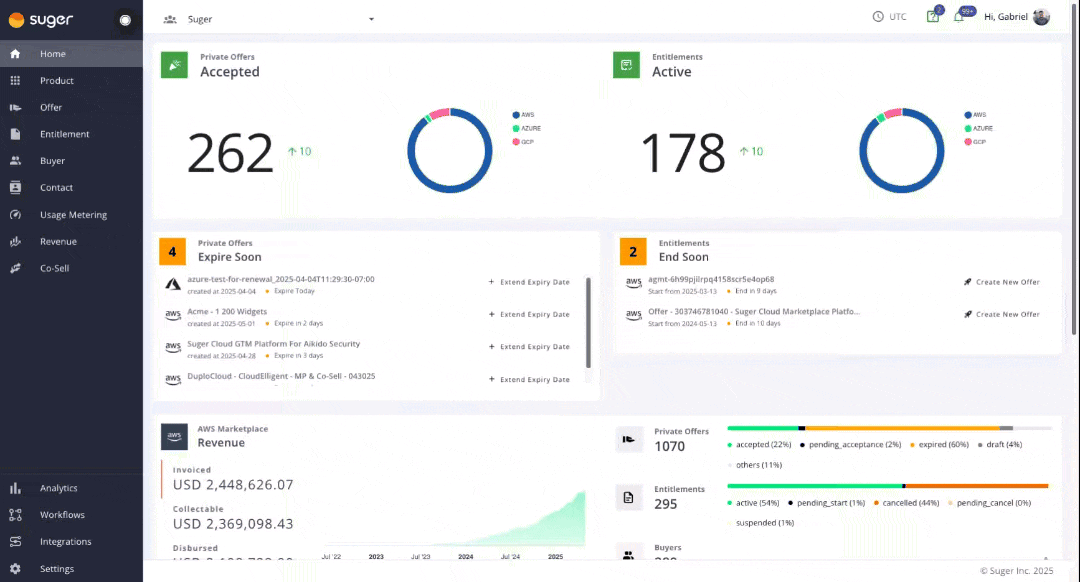Click the orange 4 Expire Soon badge
Viewport: 1080px width, 582px height.
point(172,251)
